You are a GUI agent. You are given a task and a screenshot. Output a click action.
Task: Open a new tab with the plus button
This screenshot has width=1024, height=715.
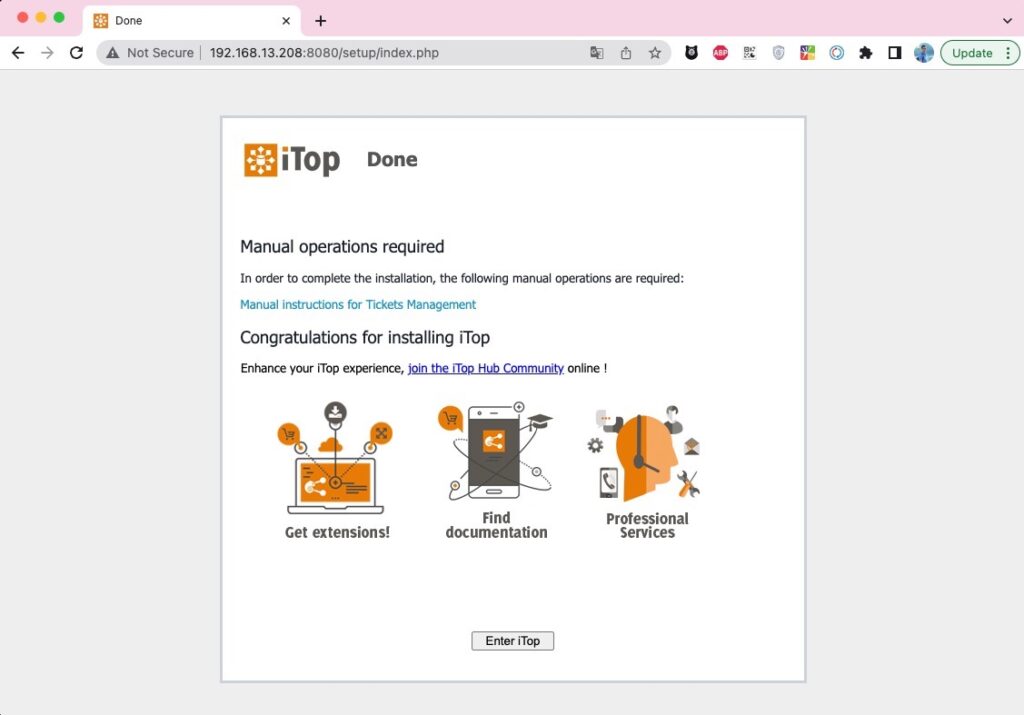click(x=320, y=21)
